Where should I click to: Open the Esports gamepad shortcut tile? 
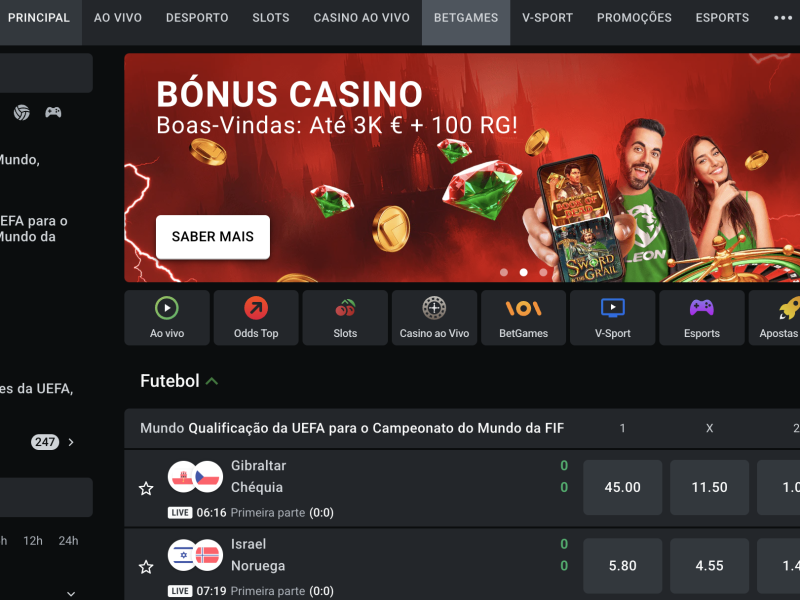(x=702, y=318)
